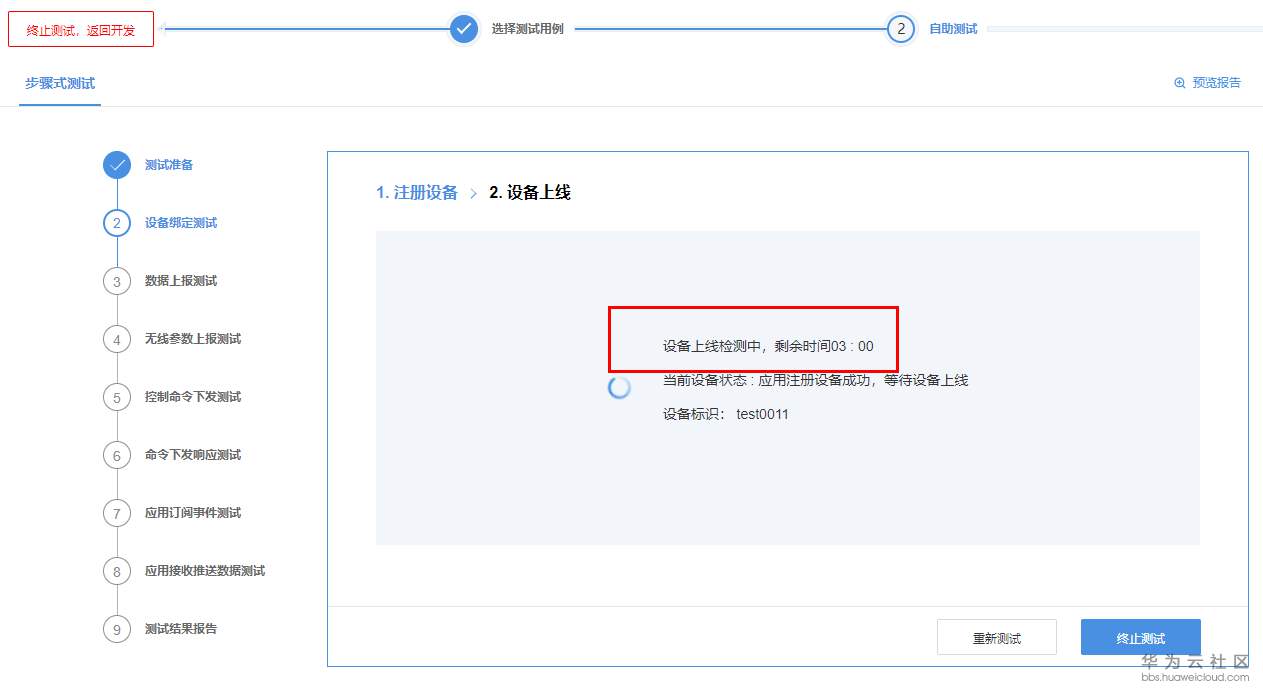The height and width of the screenshot is (692, 1263).
Task: Click the step 4 circle beside 无线参数上报测试
Action: tap(117, 339)
